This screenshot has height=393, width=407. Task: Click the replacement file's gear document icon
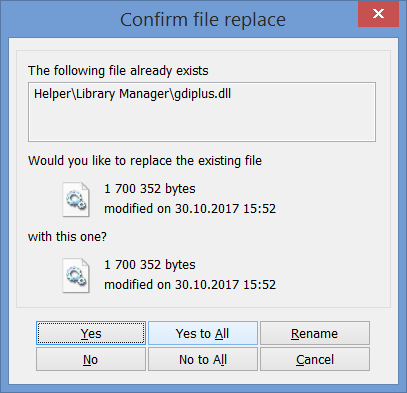(76, 275)
